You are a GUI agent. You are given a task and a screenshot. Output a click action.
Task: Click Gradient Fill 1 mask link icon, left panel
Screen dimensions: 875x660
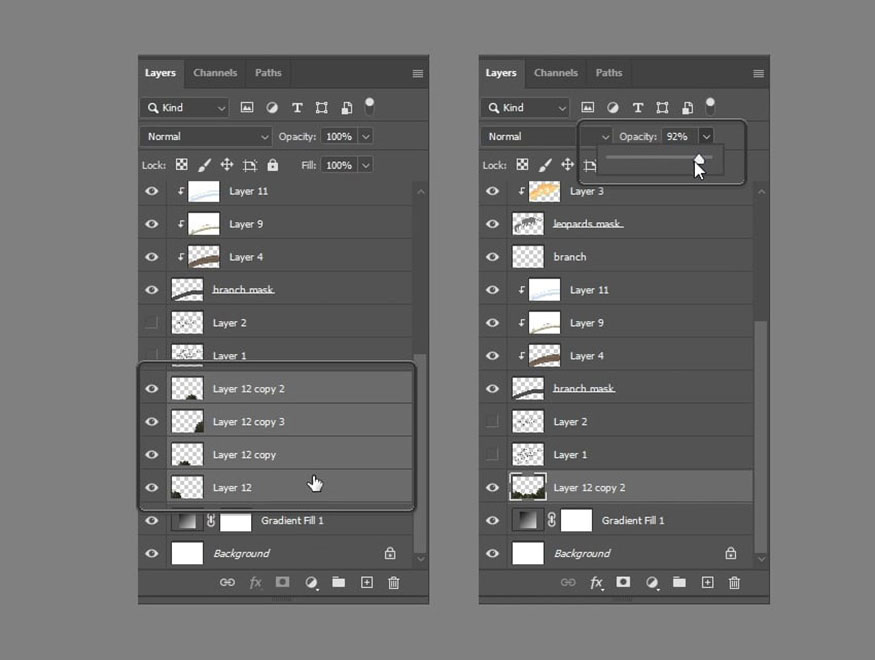(x=211, y=521)
